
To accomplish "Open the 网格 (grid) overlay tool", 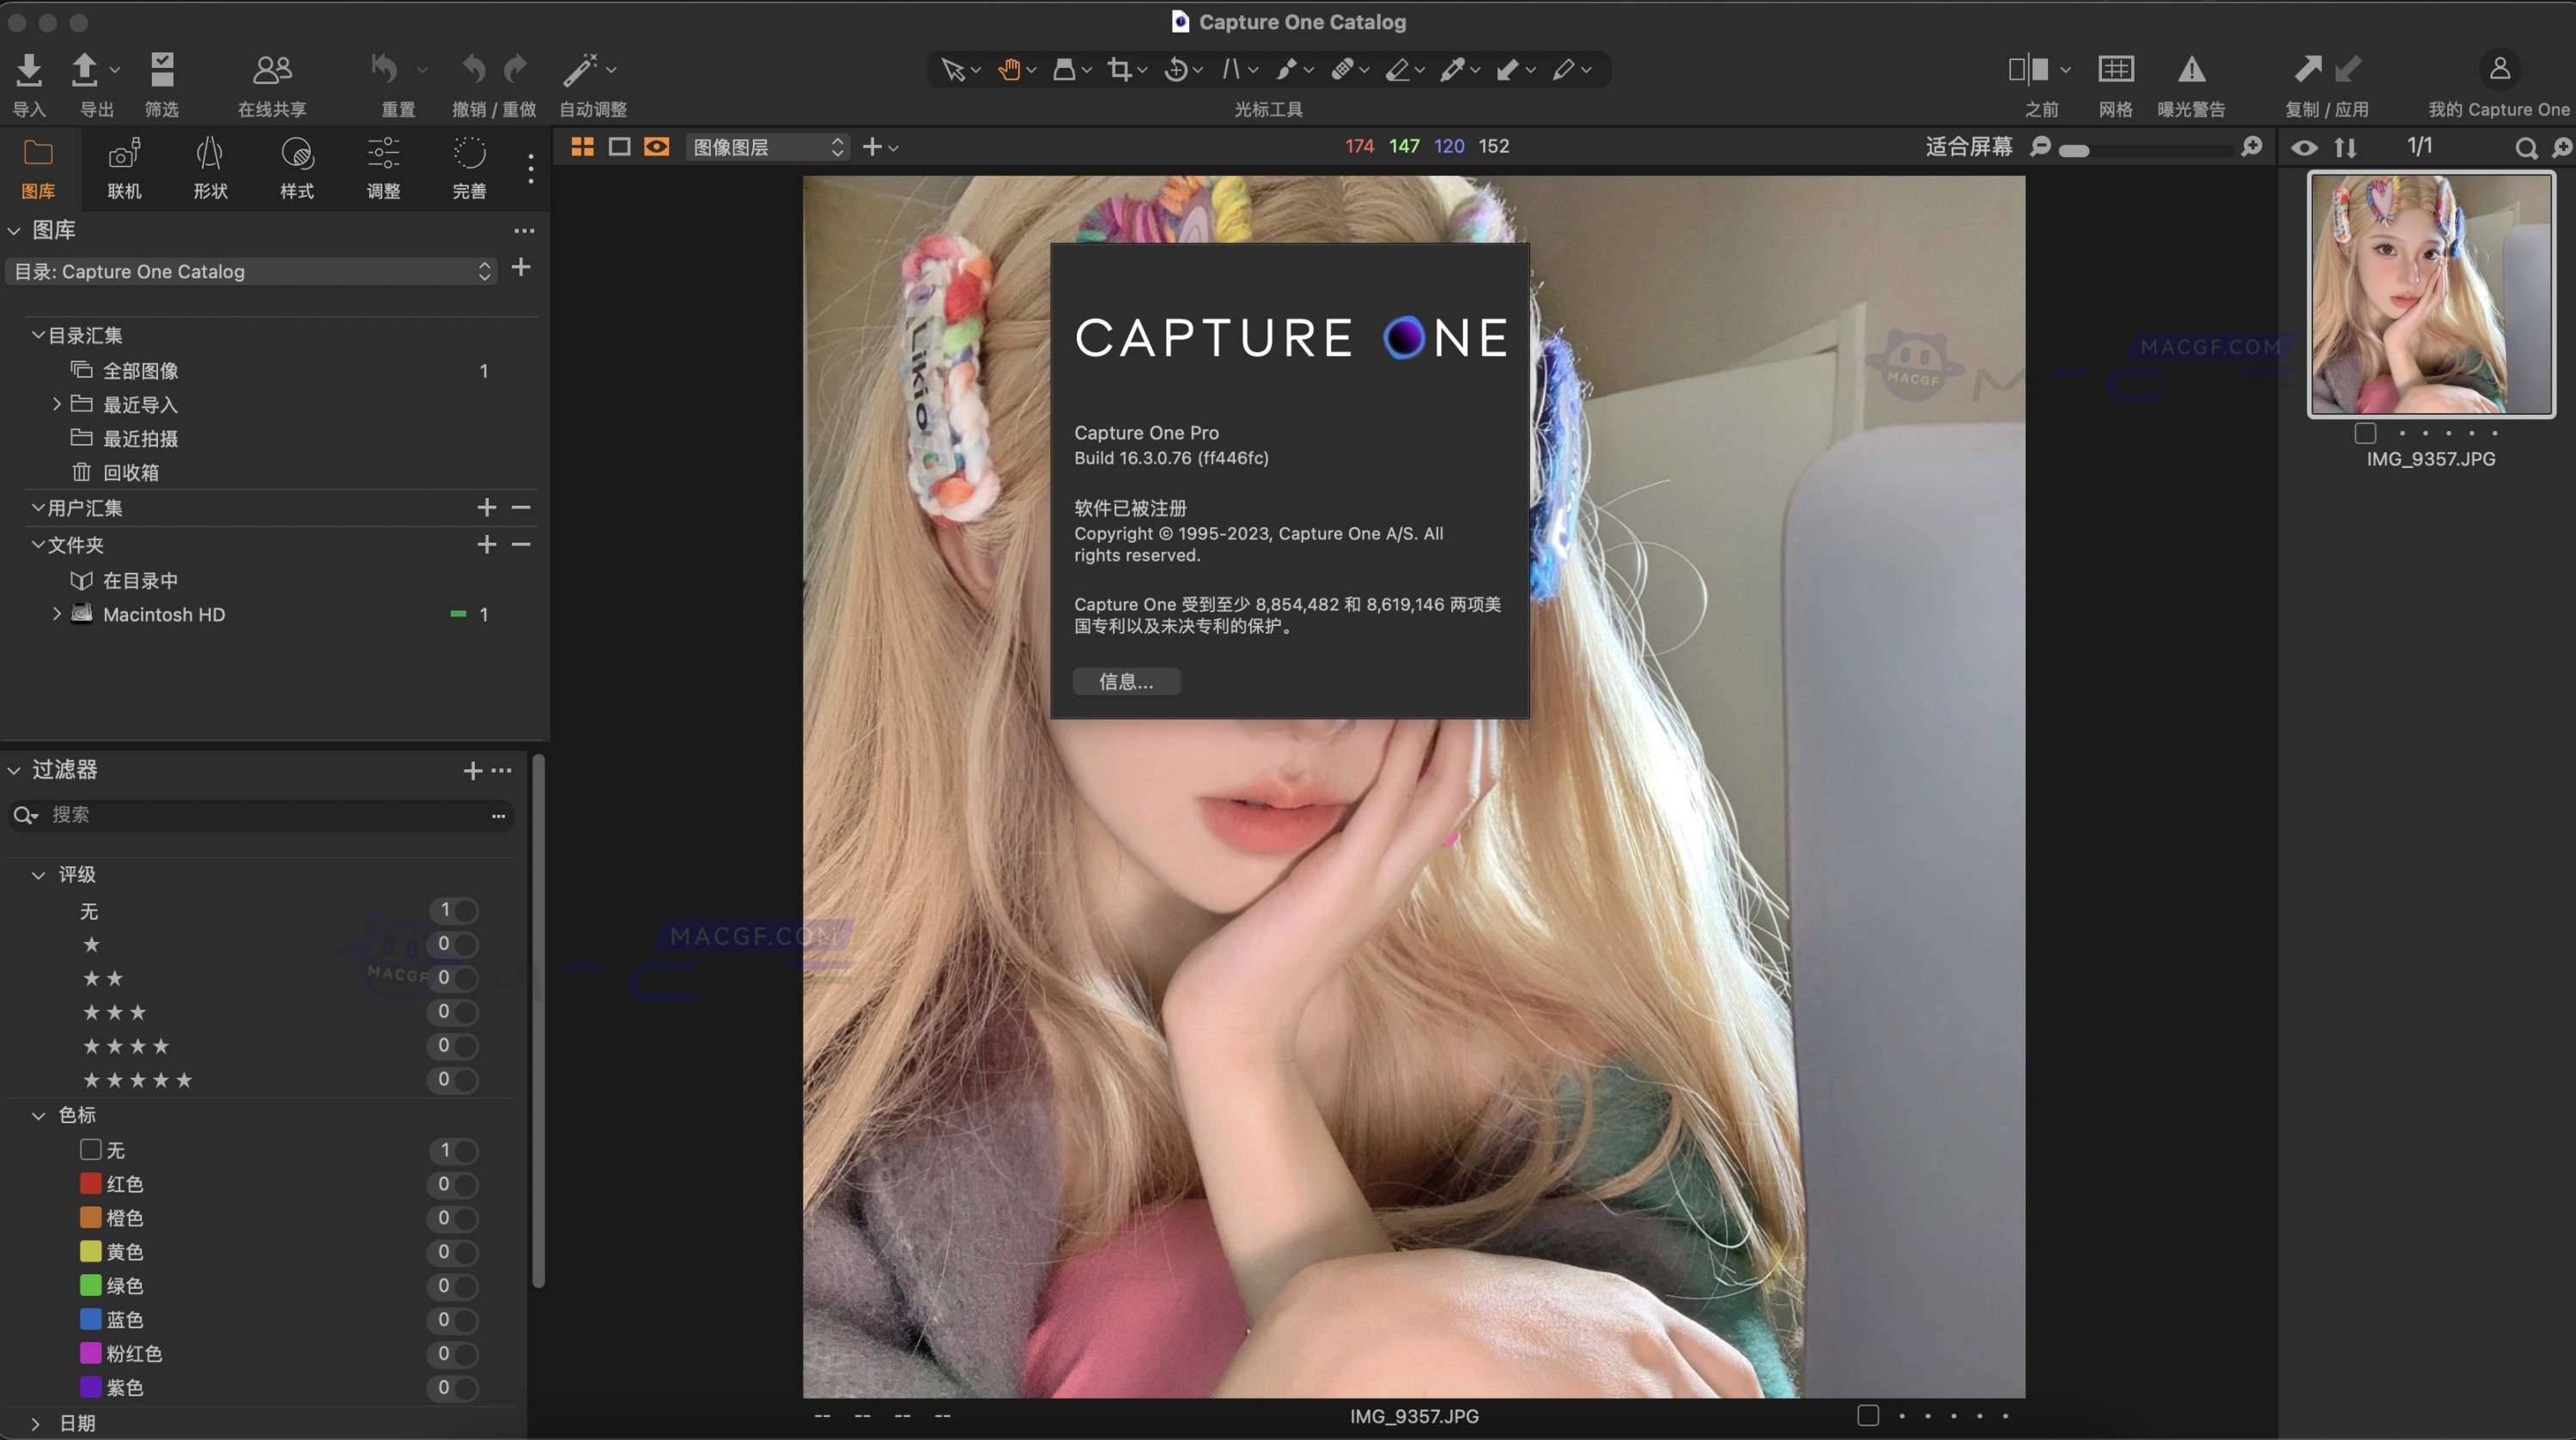I will click(x=2116, y=68).
